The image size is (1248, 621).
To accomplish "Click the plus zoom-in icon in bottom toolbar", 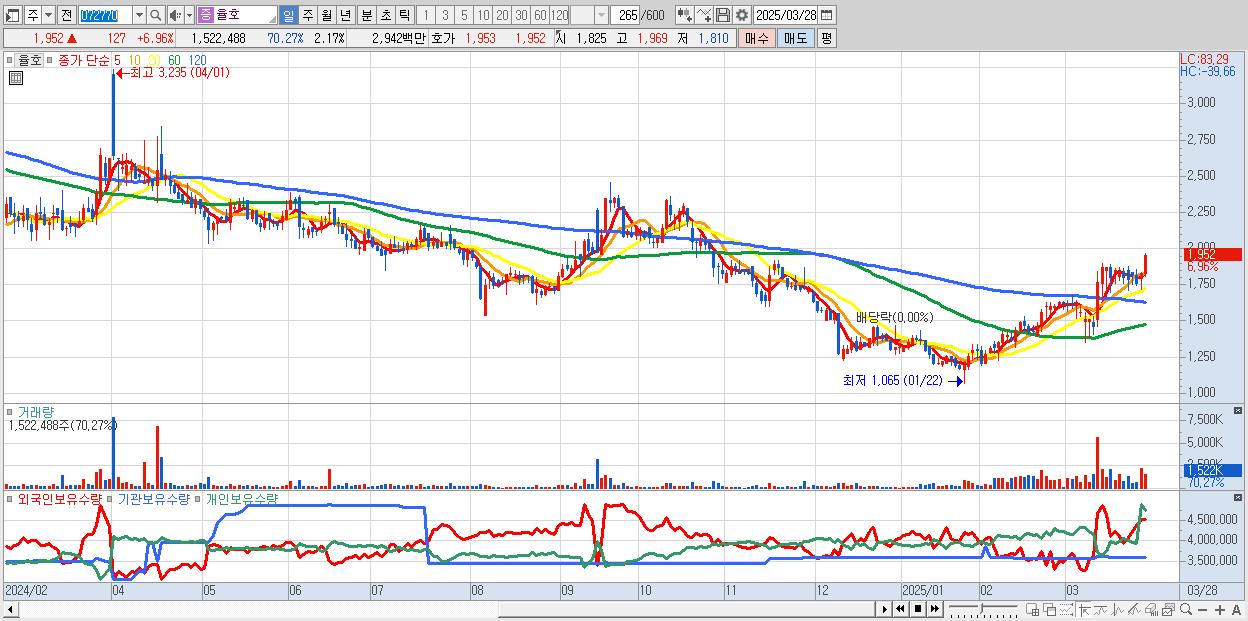I will point(1220,609).
